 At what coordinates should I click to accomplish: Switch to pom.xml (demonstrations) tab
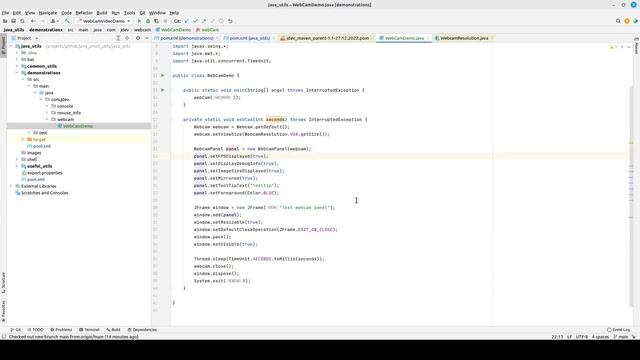186,38
